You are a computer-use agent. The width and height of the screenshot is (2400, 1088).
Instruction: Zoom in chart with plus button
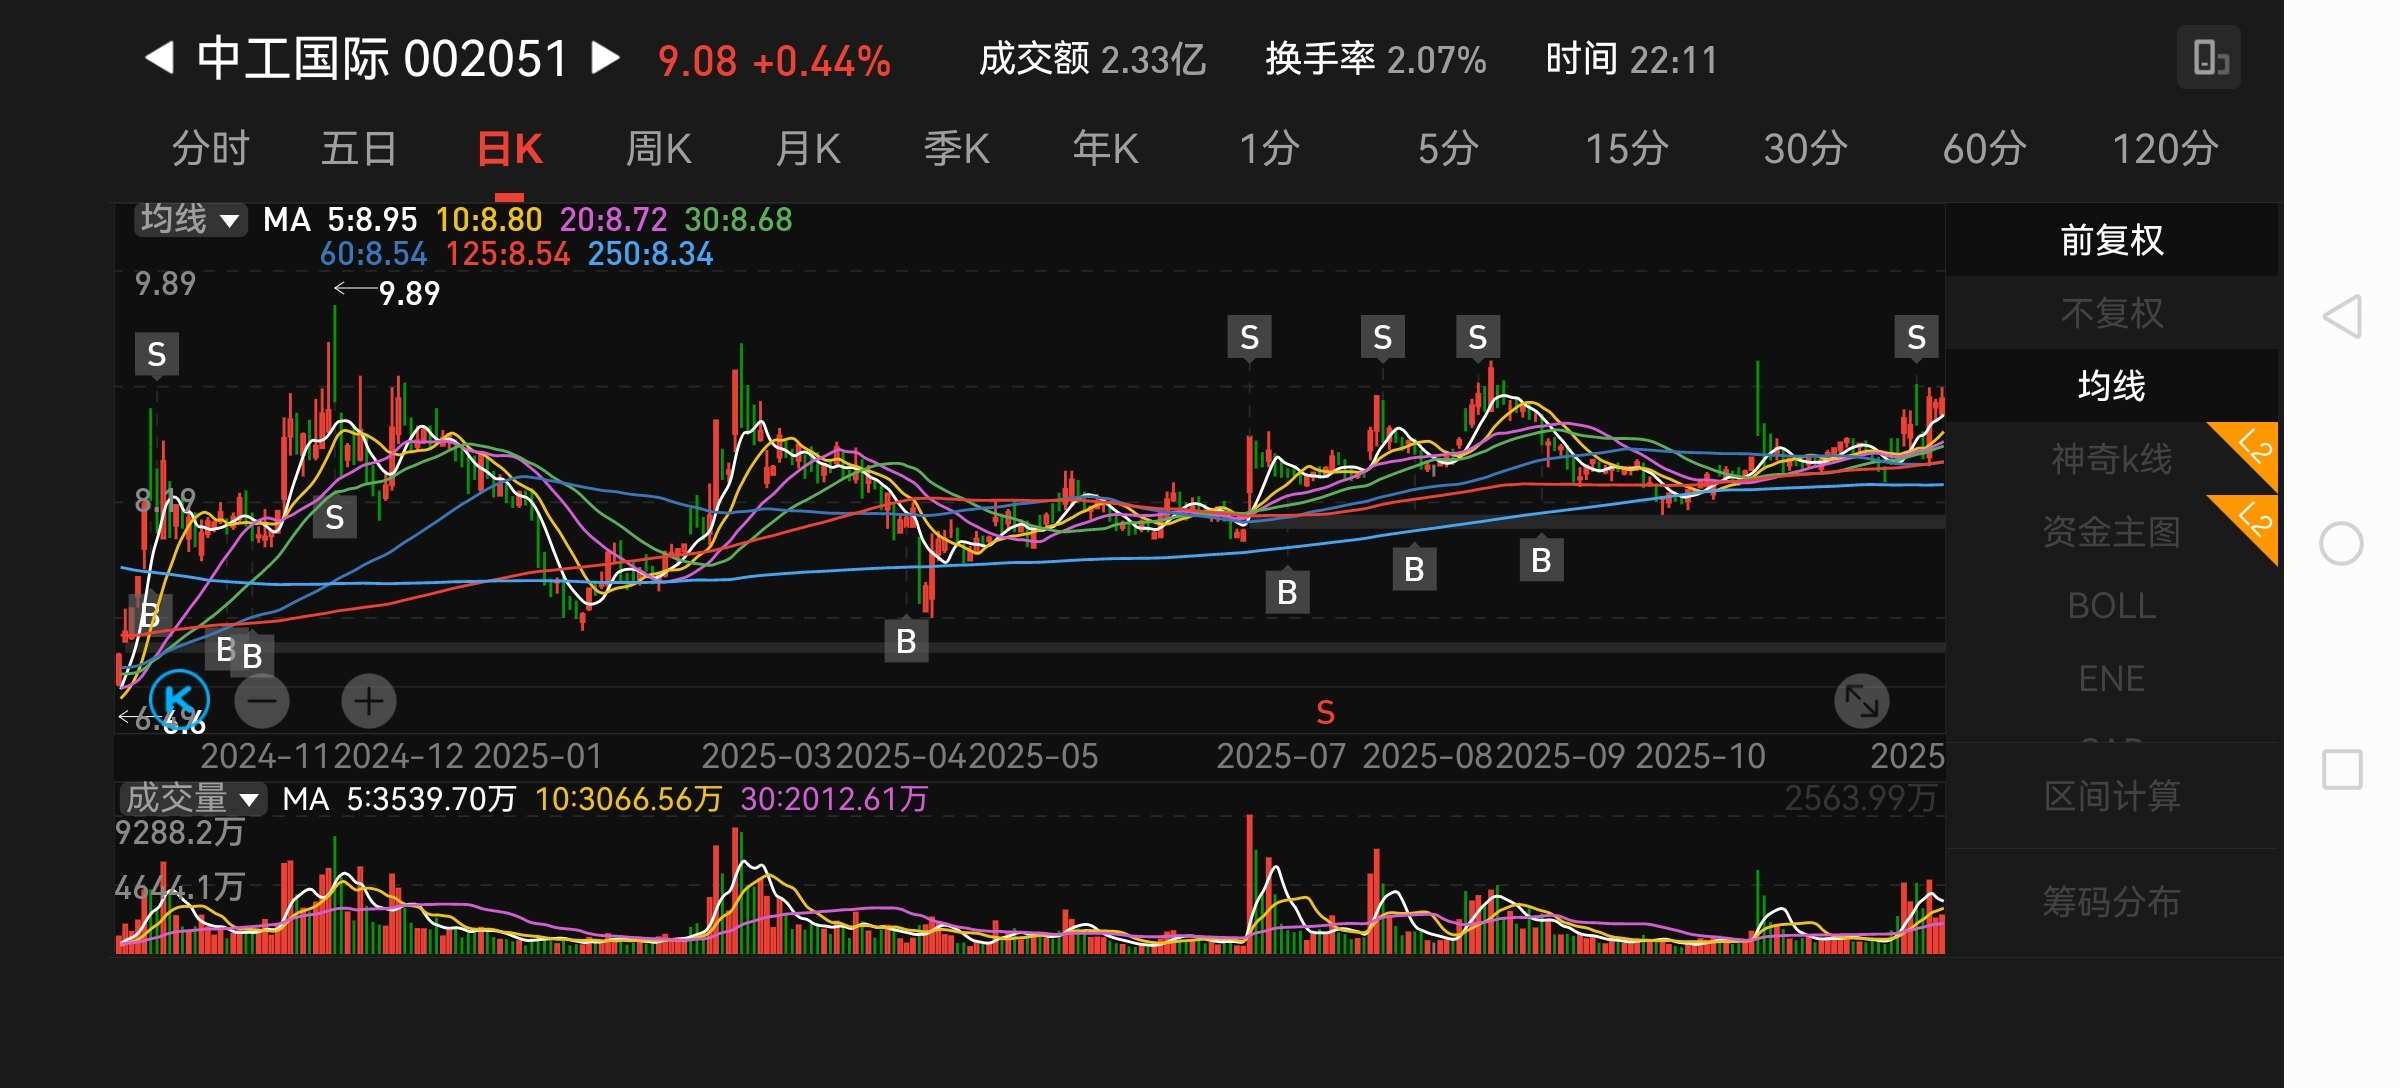(x=368, y=701)
